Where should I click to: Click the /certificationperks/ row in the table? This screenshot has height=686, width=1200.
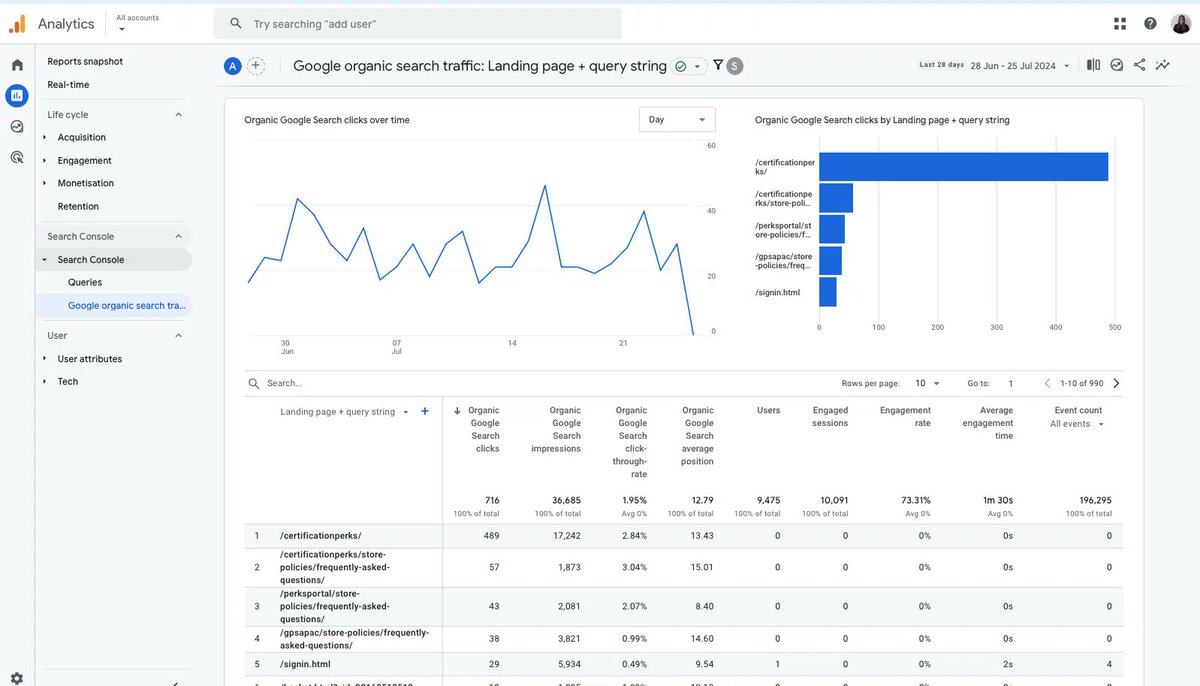683,536
